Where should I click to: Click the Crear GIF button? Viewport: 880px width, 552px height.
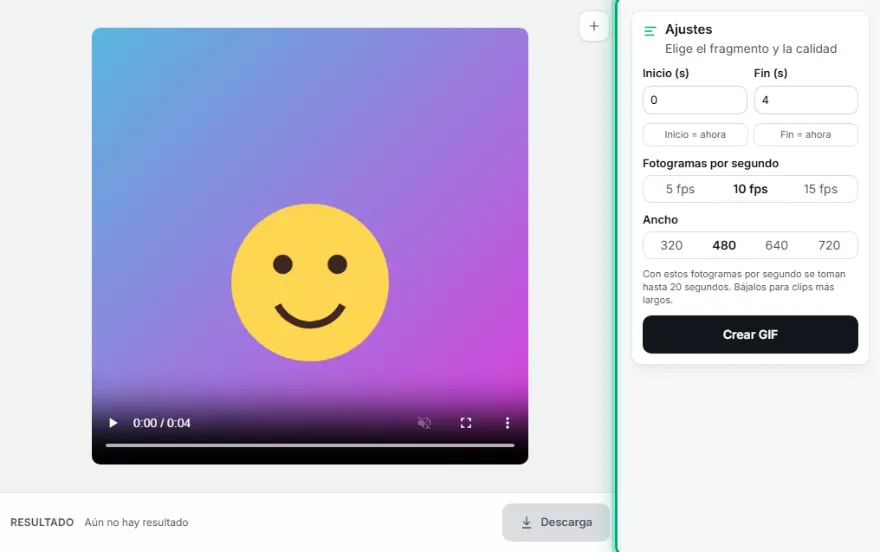[750, 334]
